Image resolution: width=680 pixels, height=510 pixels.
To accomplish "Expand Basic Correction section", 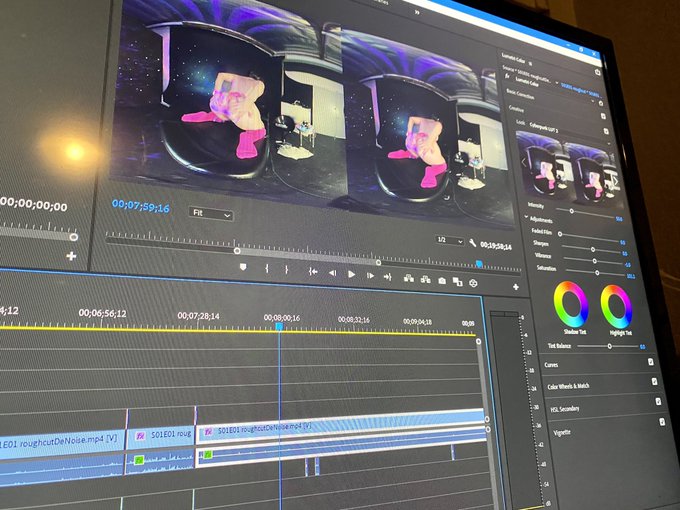I will click(x=520, y=93).
